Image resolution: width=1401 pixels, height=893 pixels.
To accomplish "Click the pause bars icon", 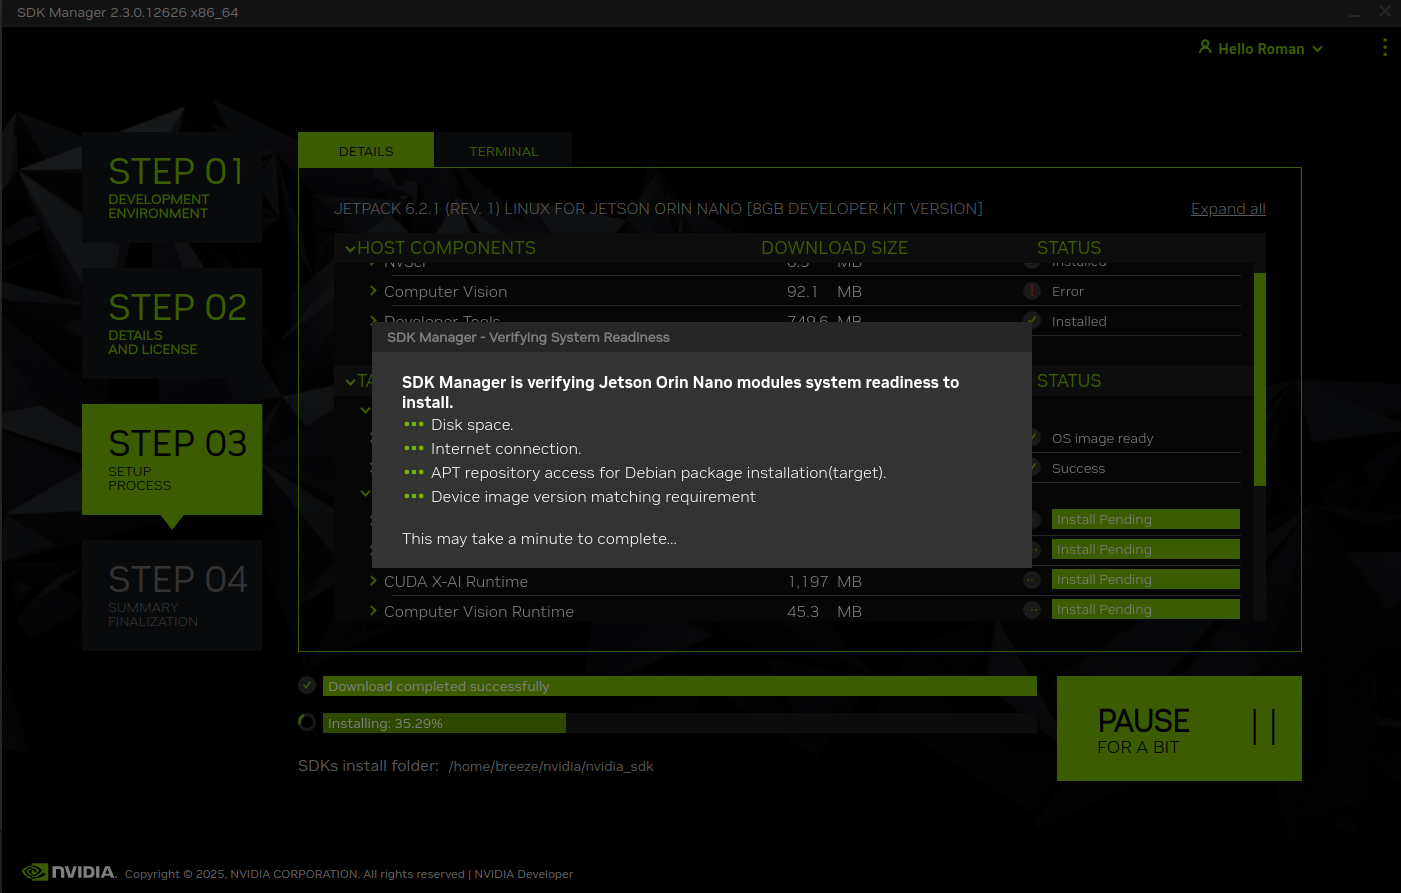I will click(x=1264, y=727).
